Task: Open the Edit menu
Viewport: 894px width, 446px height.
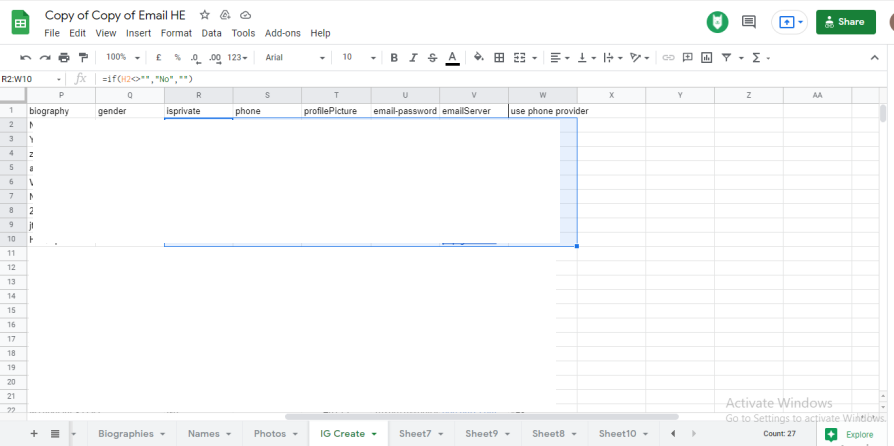Action: [x=78, y=33]
